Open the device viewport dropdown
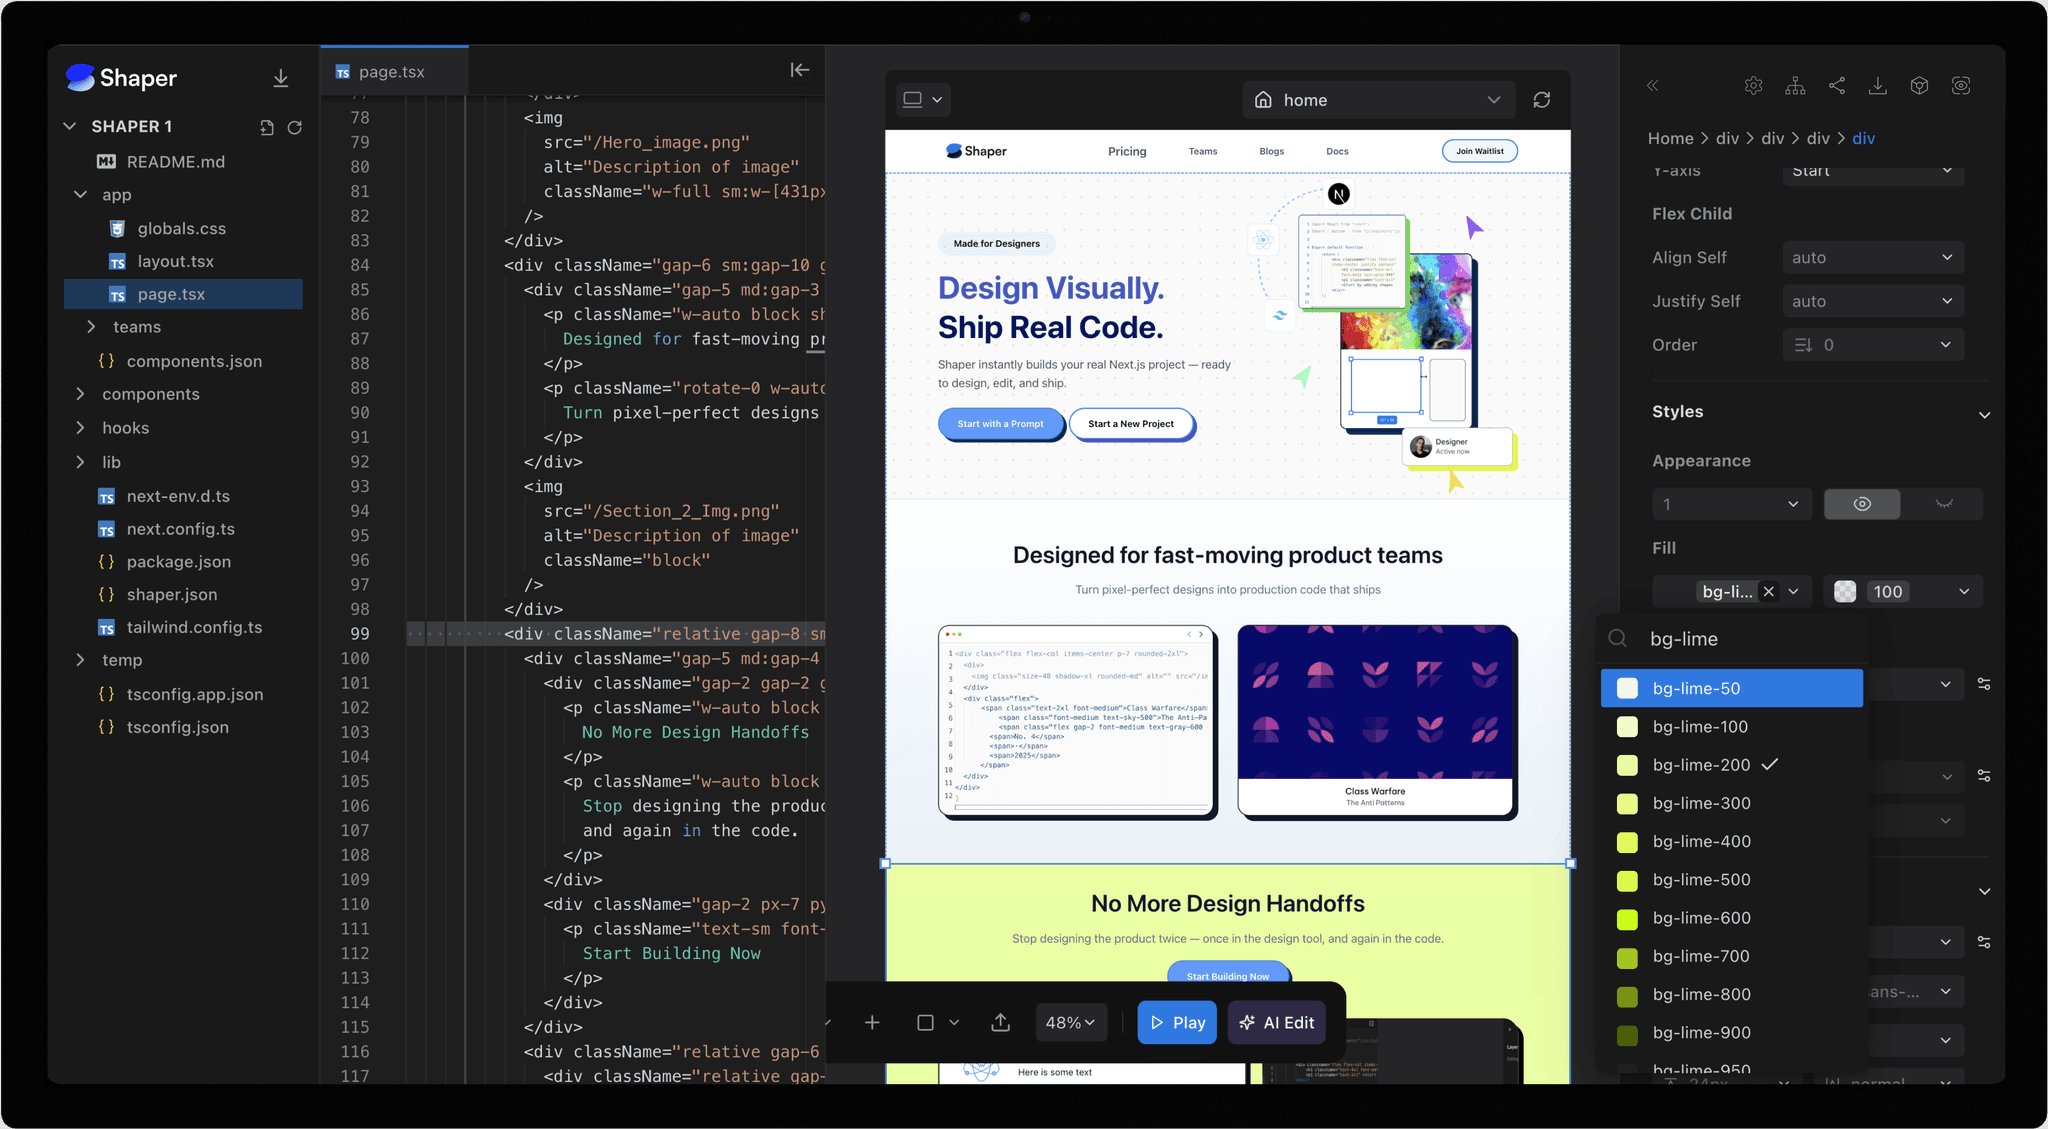 coord(923,99)
